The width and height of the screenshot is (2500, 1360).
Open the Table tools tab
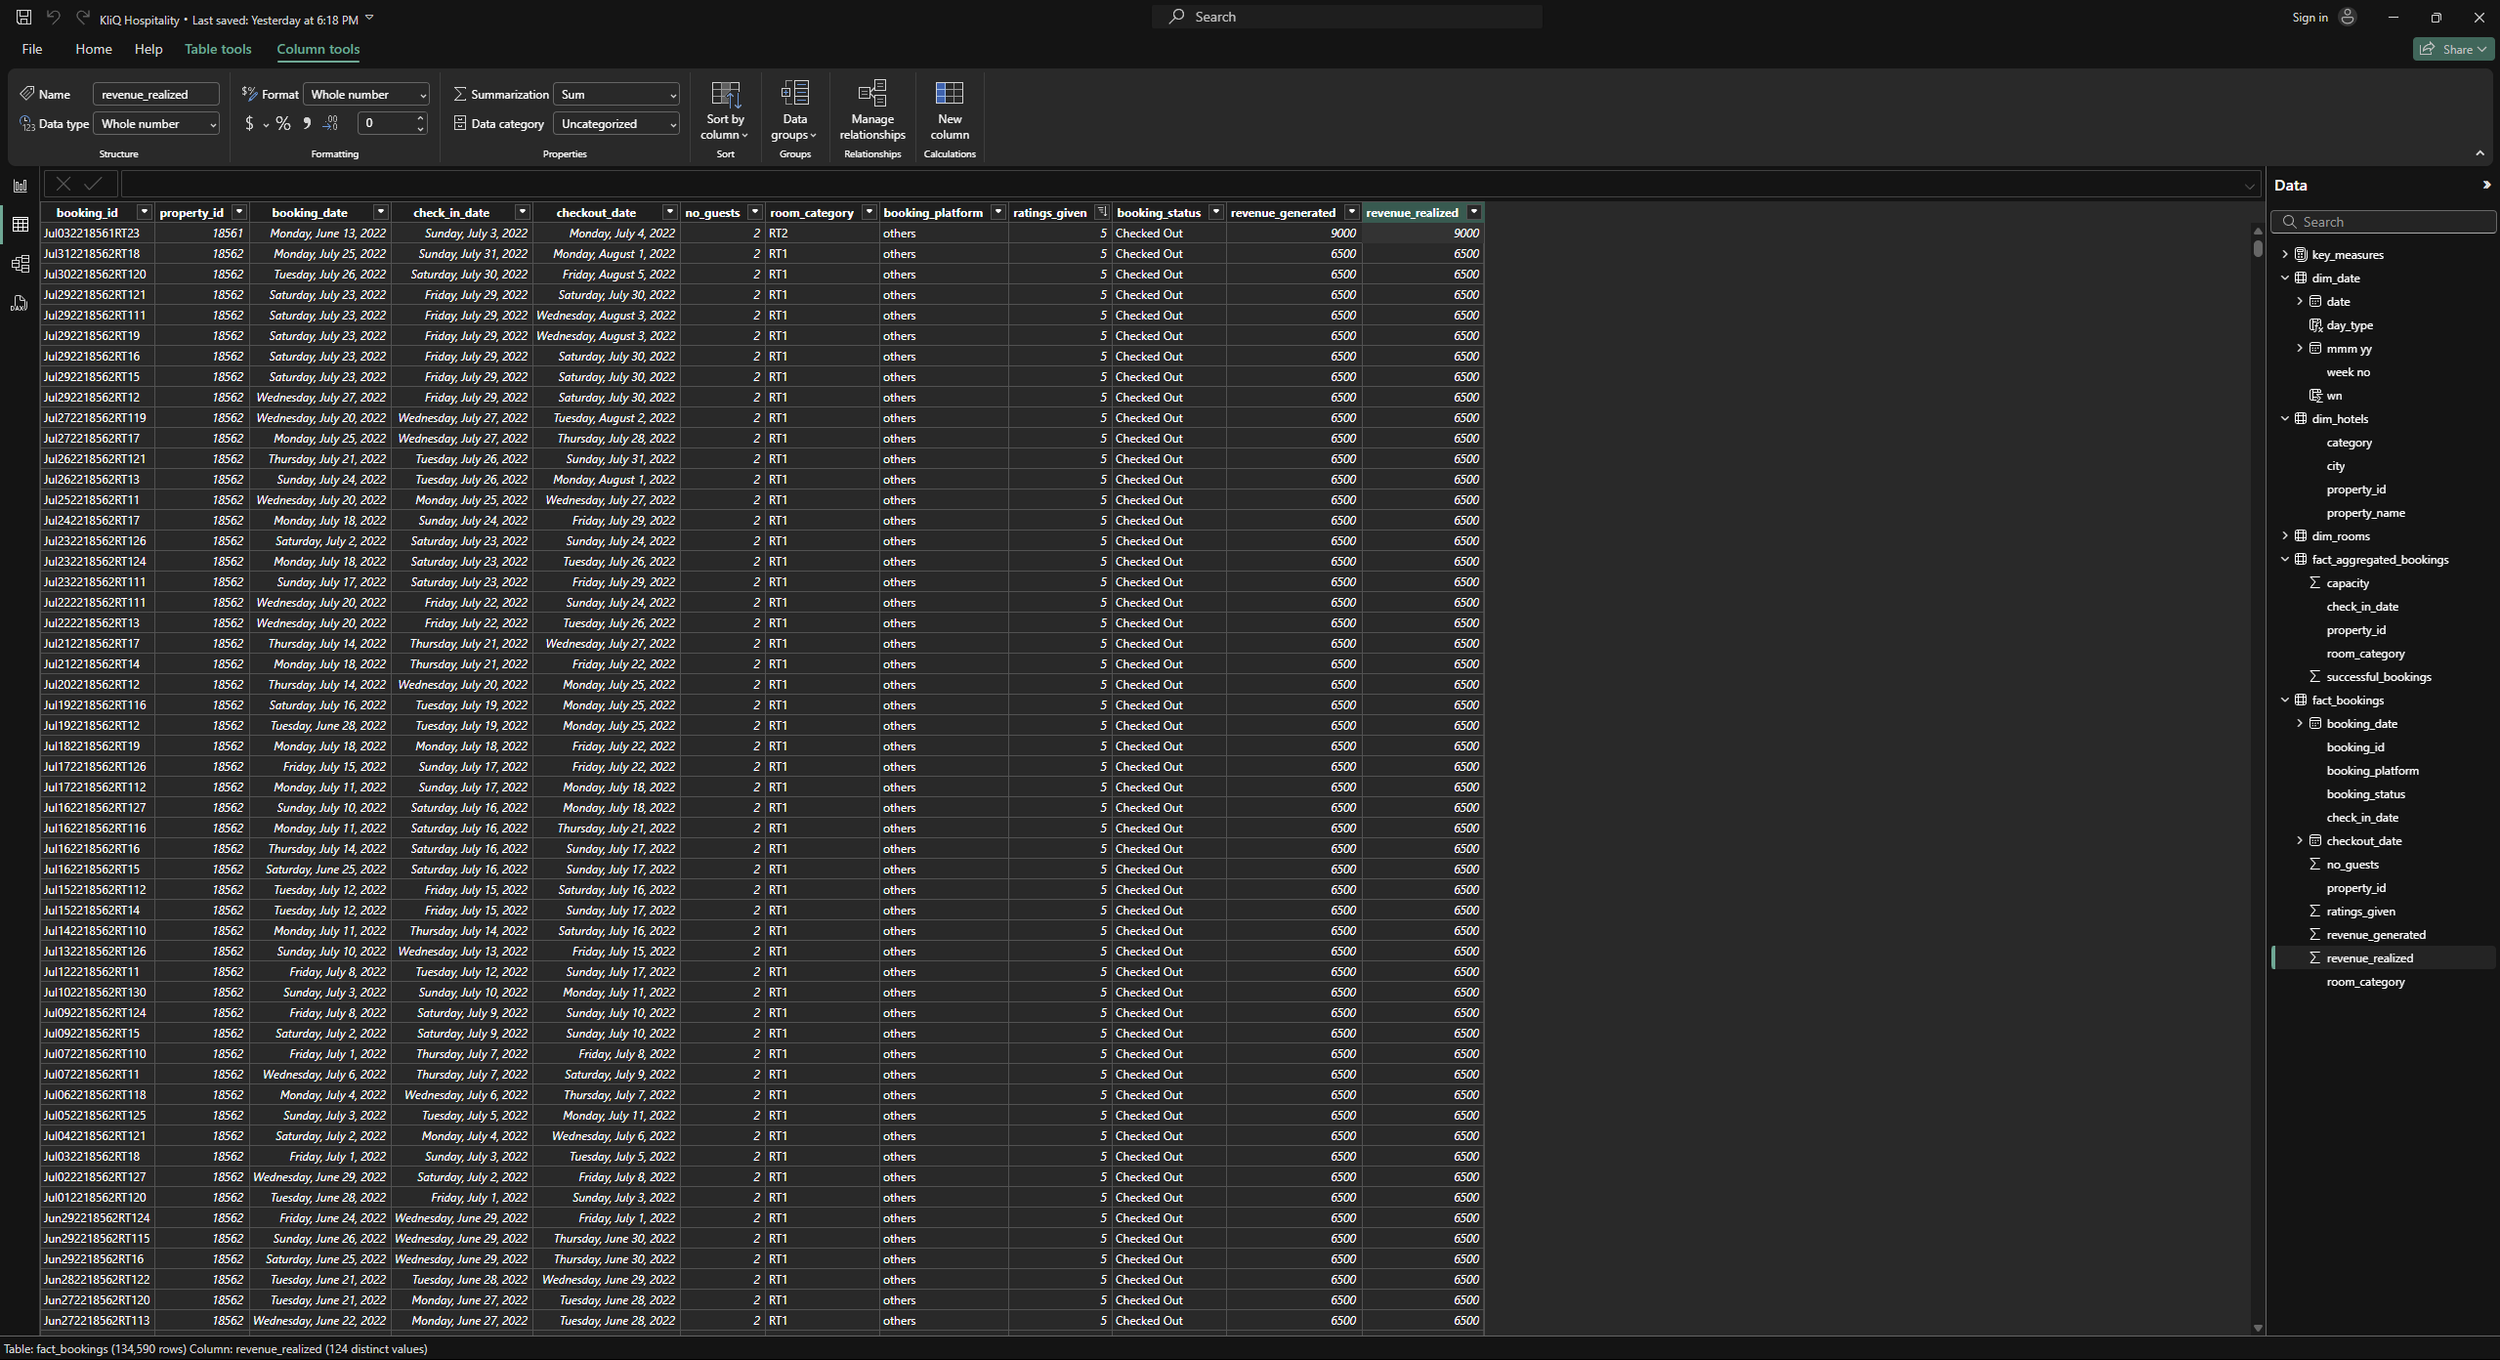click(217, 49)
